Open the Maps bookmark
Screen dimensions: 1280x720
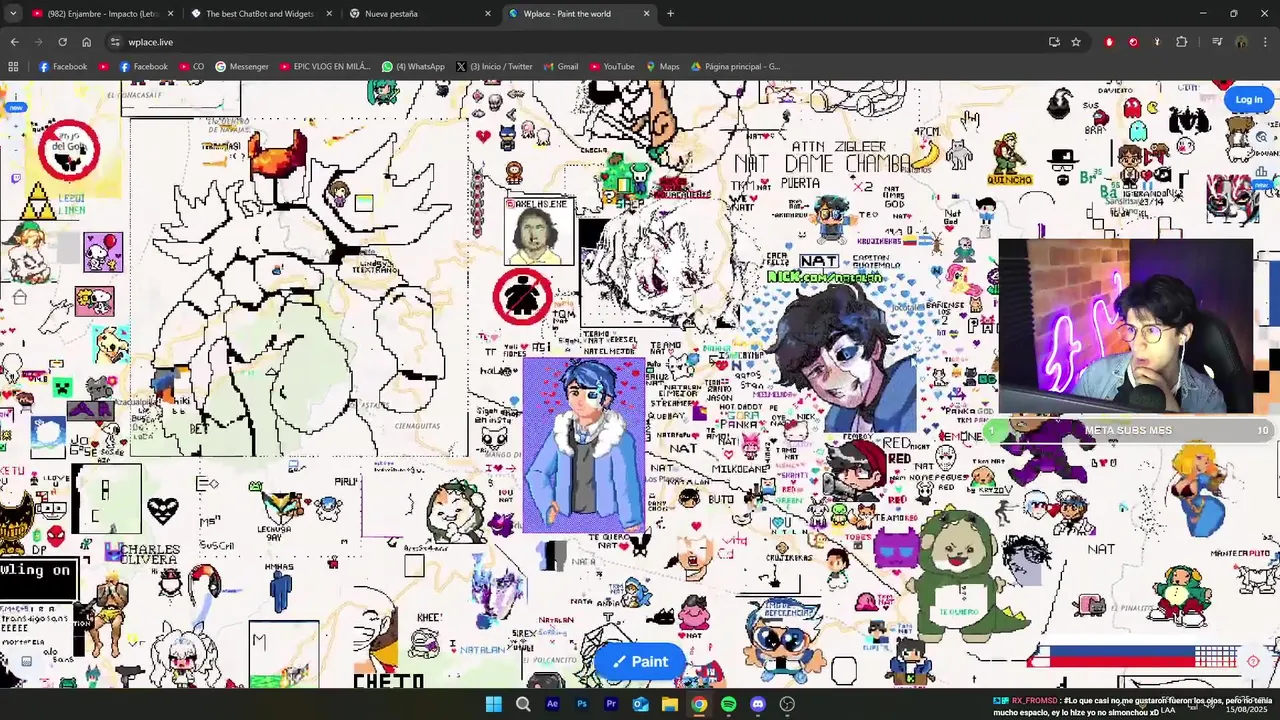pyautogui.click(x=662, y=67)
